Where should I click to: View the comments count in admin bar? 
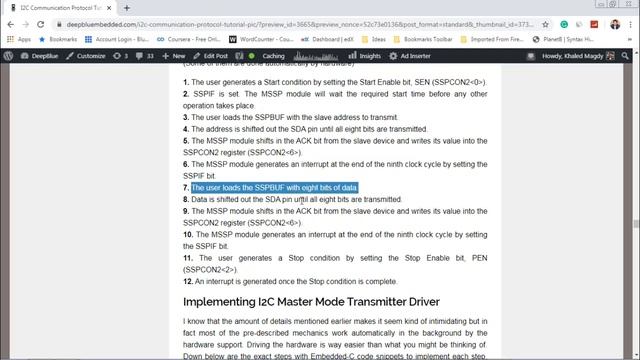(x=144, y=56)
